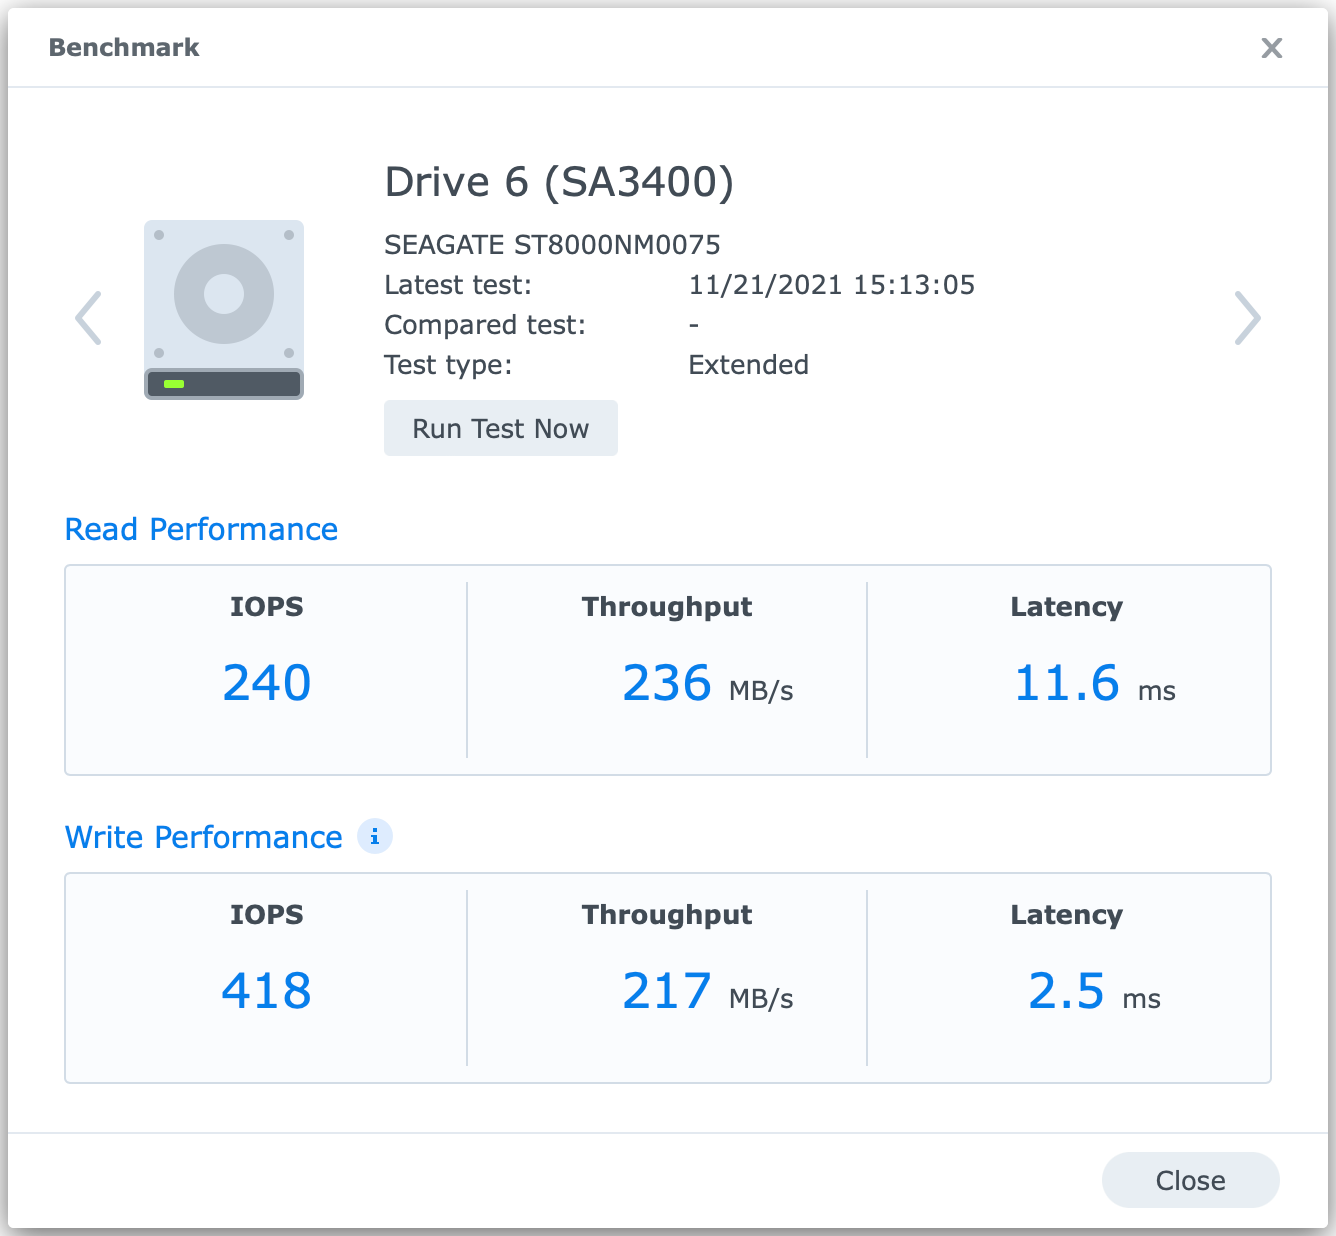Viewport: 1336px width, 1236px height.
Task: Click the latest test date 11/21/2021 15:13:05
Action: coord(831,285)
